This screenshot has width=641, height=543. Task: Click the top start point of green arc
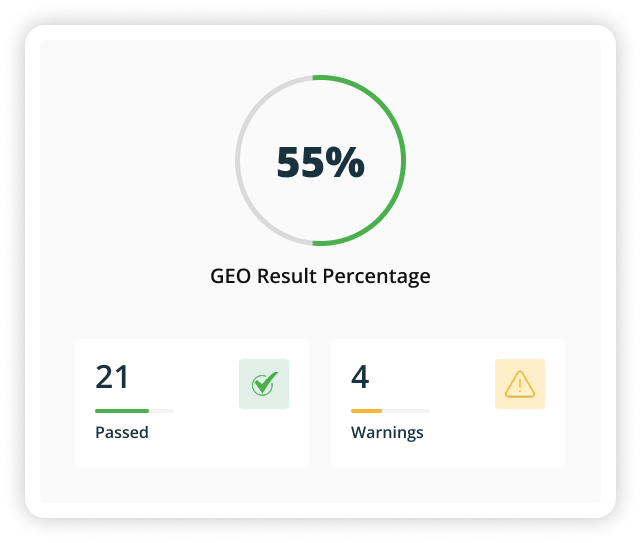coord(315,76)
